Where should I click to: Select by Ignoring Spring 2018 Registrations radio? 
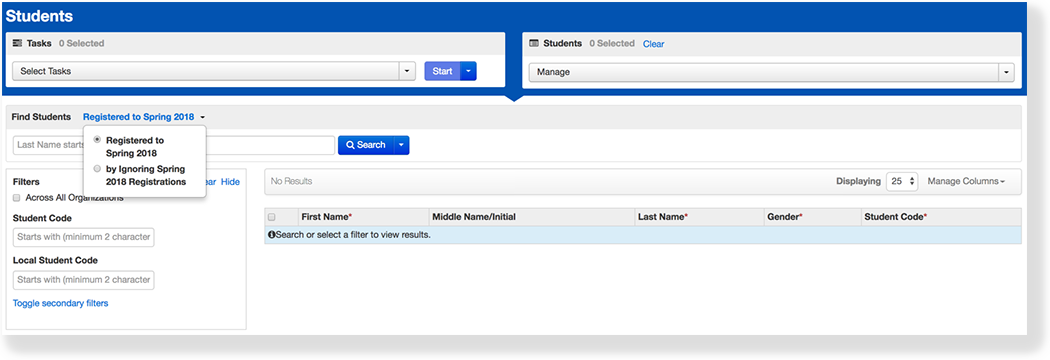click(98, 169)
